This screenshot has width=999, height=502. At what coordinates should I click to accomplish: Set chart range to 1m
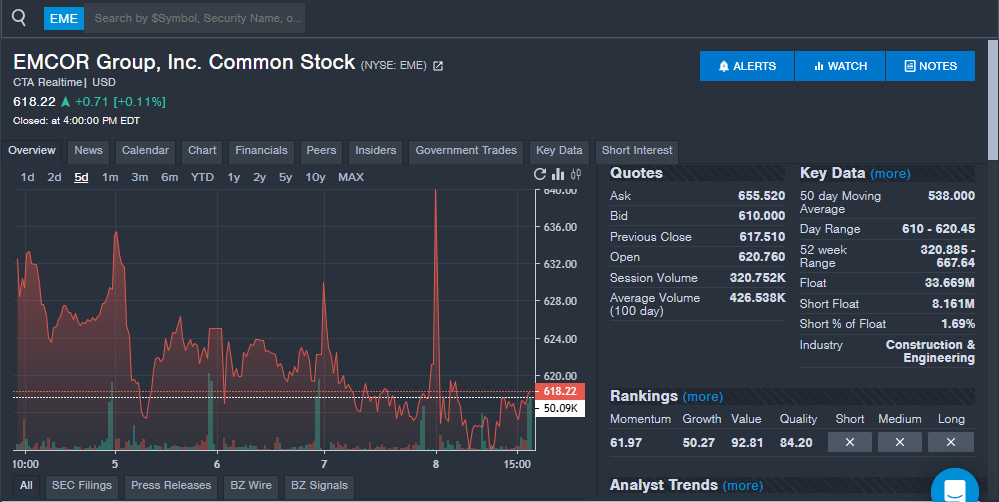coord(110,177)
